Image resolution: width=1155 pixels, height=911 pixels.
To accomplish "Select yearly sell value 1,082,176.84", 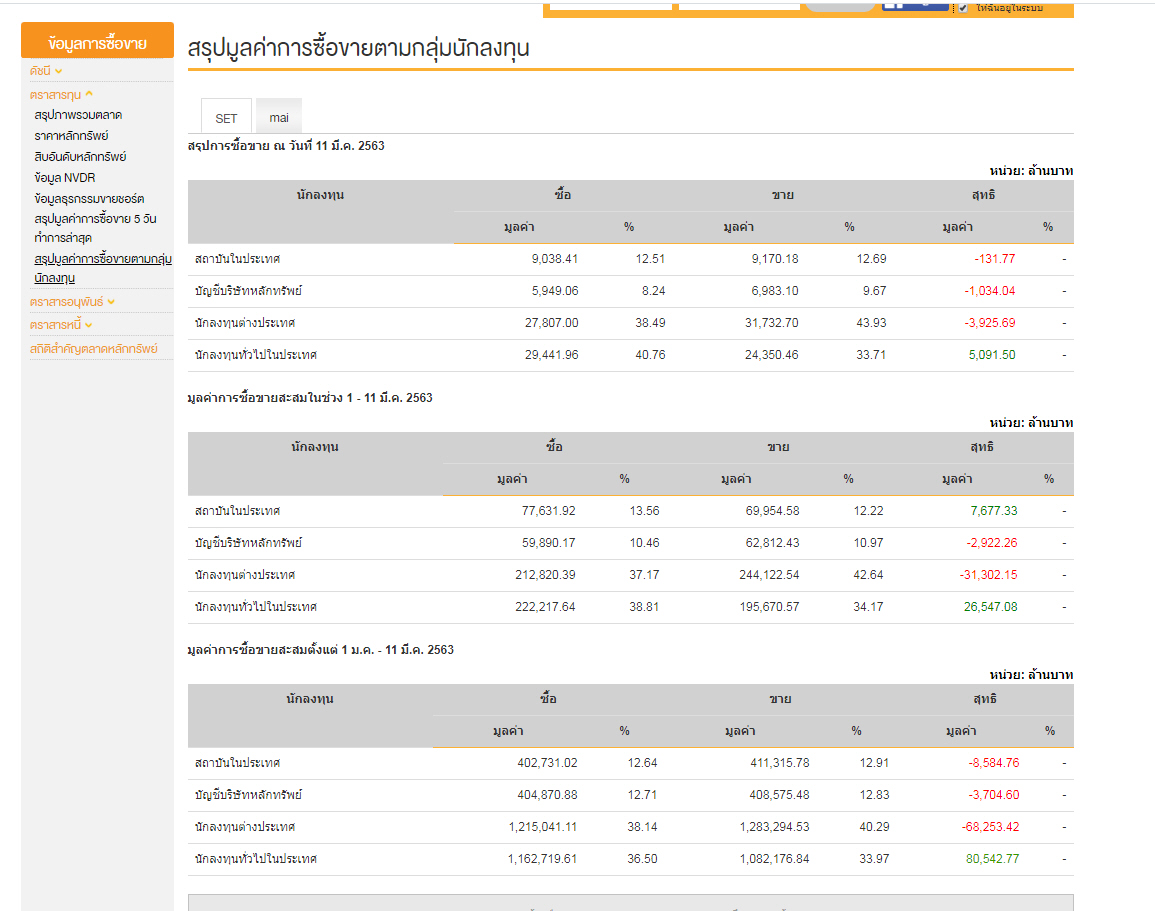I will (x=775, y=859).
